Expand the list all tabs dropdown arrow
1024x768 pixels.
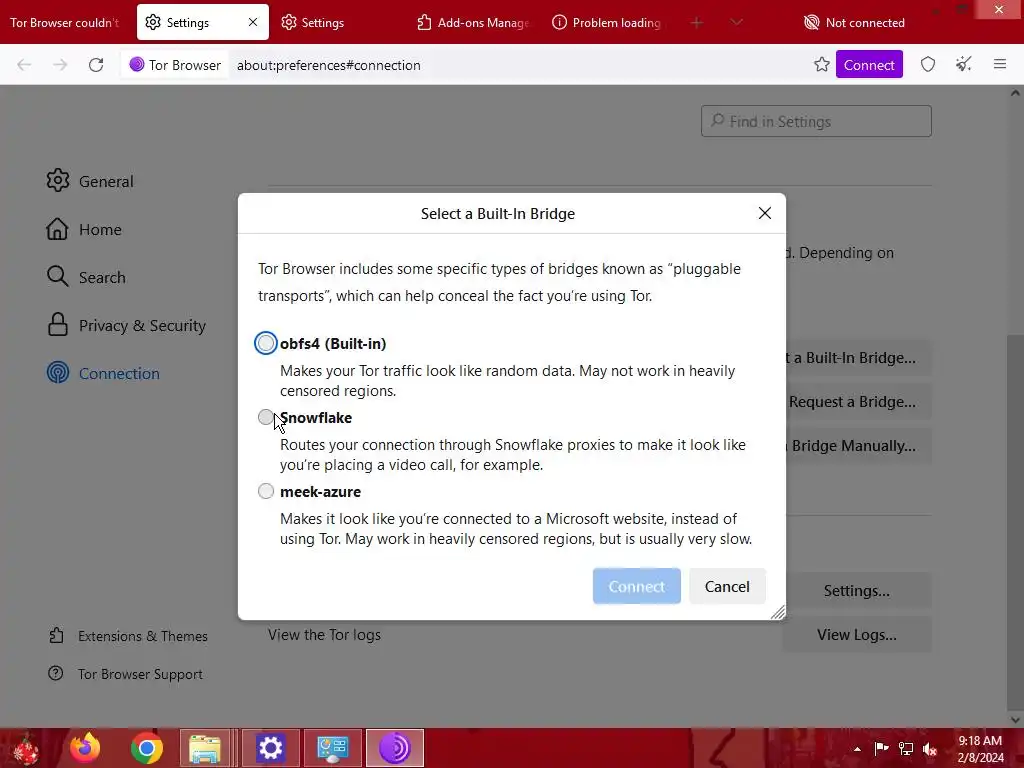[737, 22]
